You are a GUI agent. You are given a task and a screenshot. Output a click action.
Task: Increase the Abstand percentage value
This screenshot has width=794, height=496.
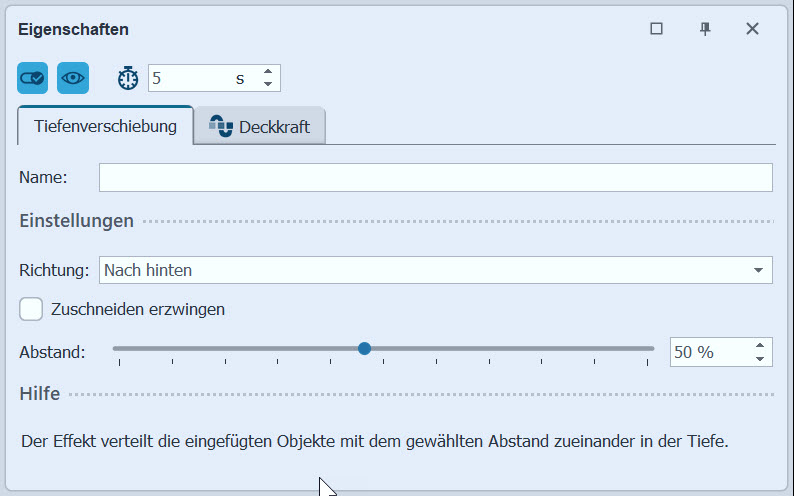pos(760,345)
